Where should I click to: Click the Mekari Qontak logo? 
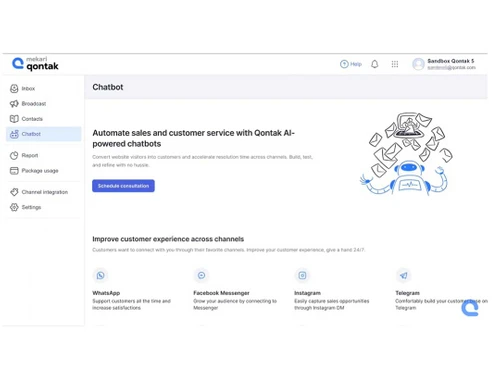[x=35, y=64]
